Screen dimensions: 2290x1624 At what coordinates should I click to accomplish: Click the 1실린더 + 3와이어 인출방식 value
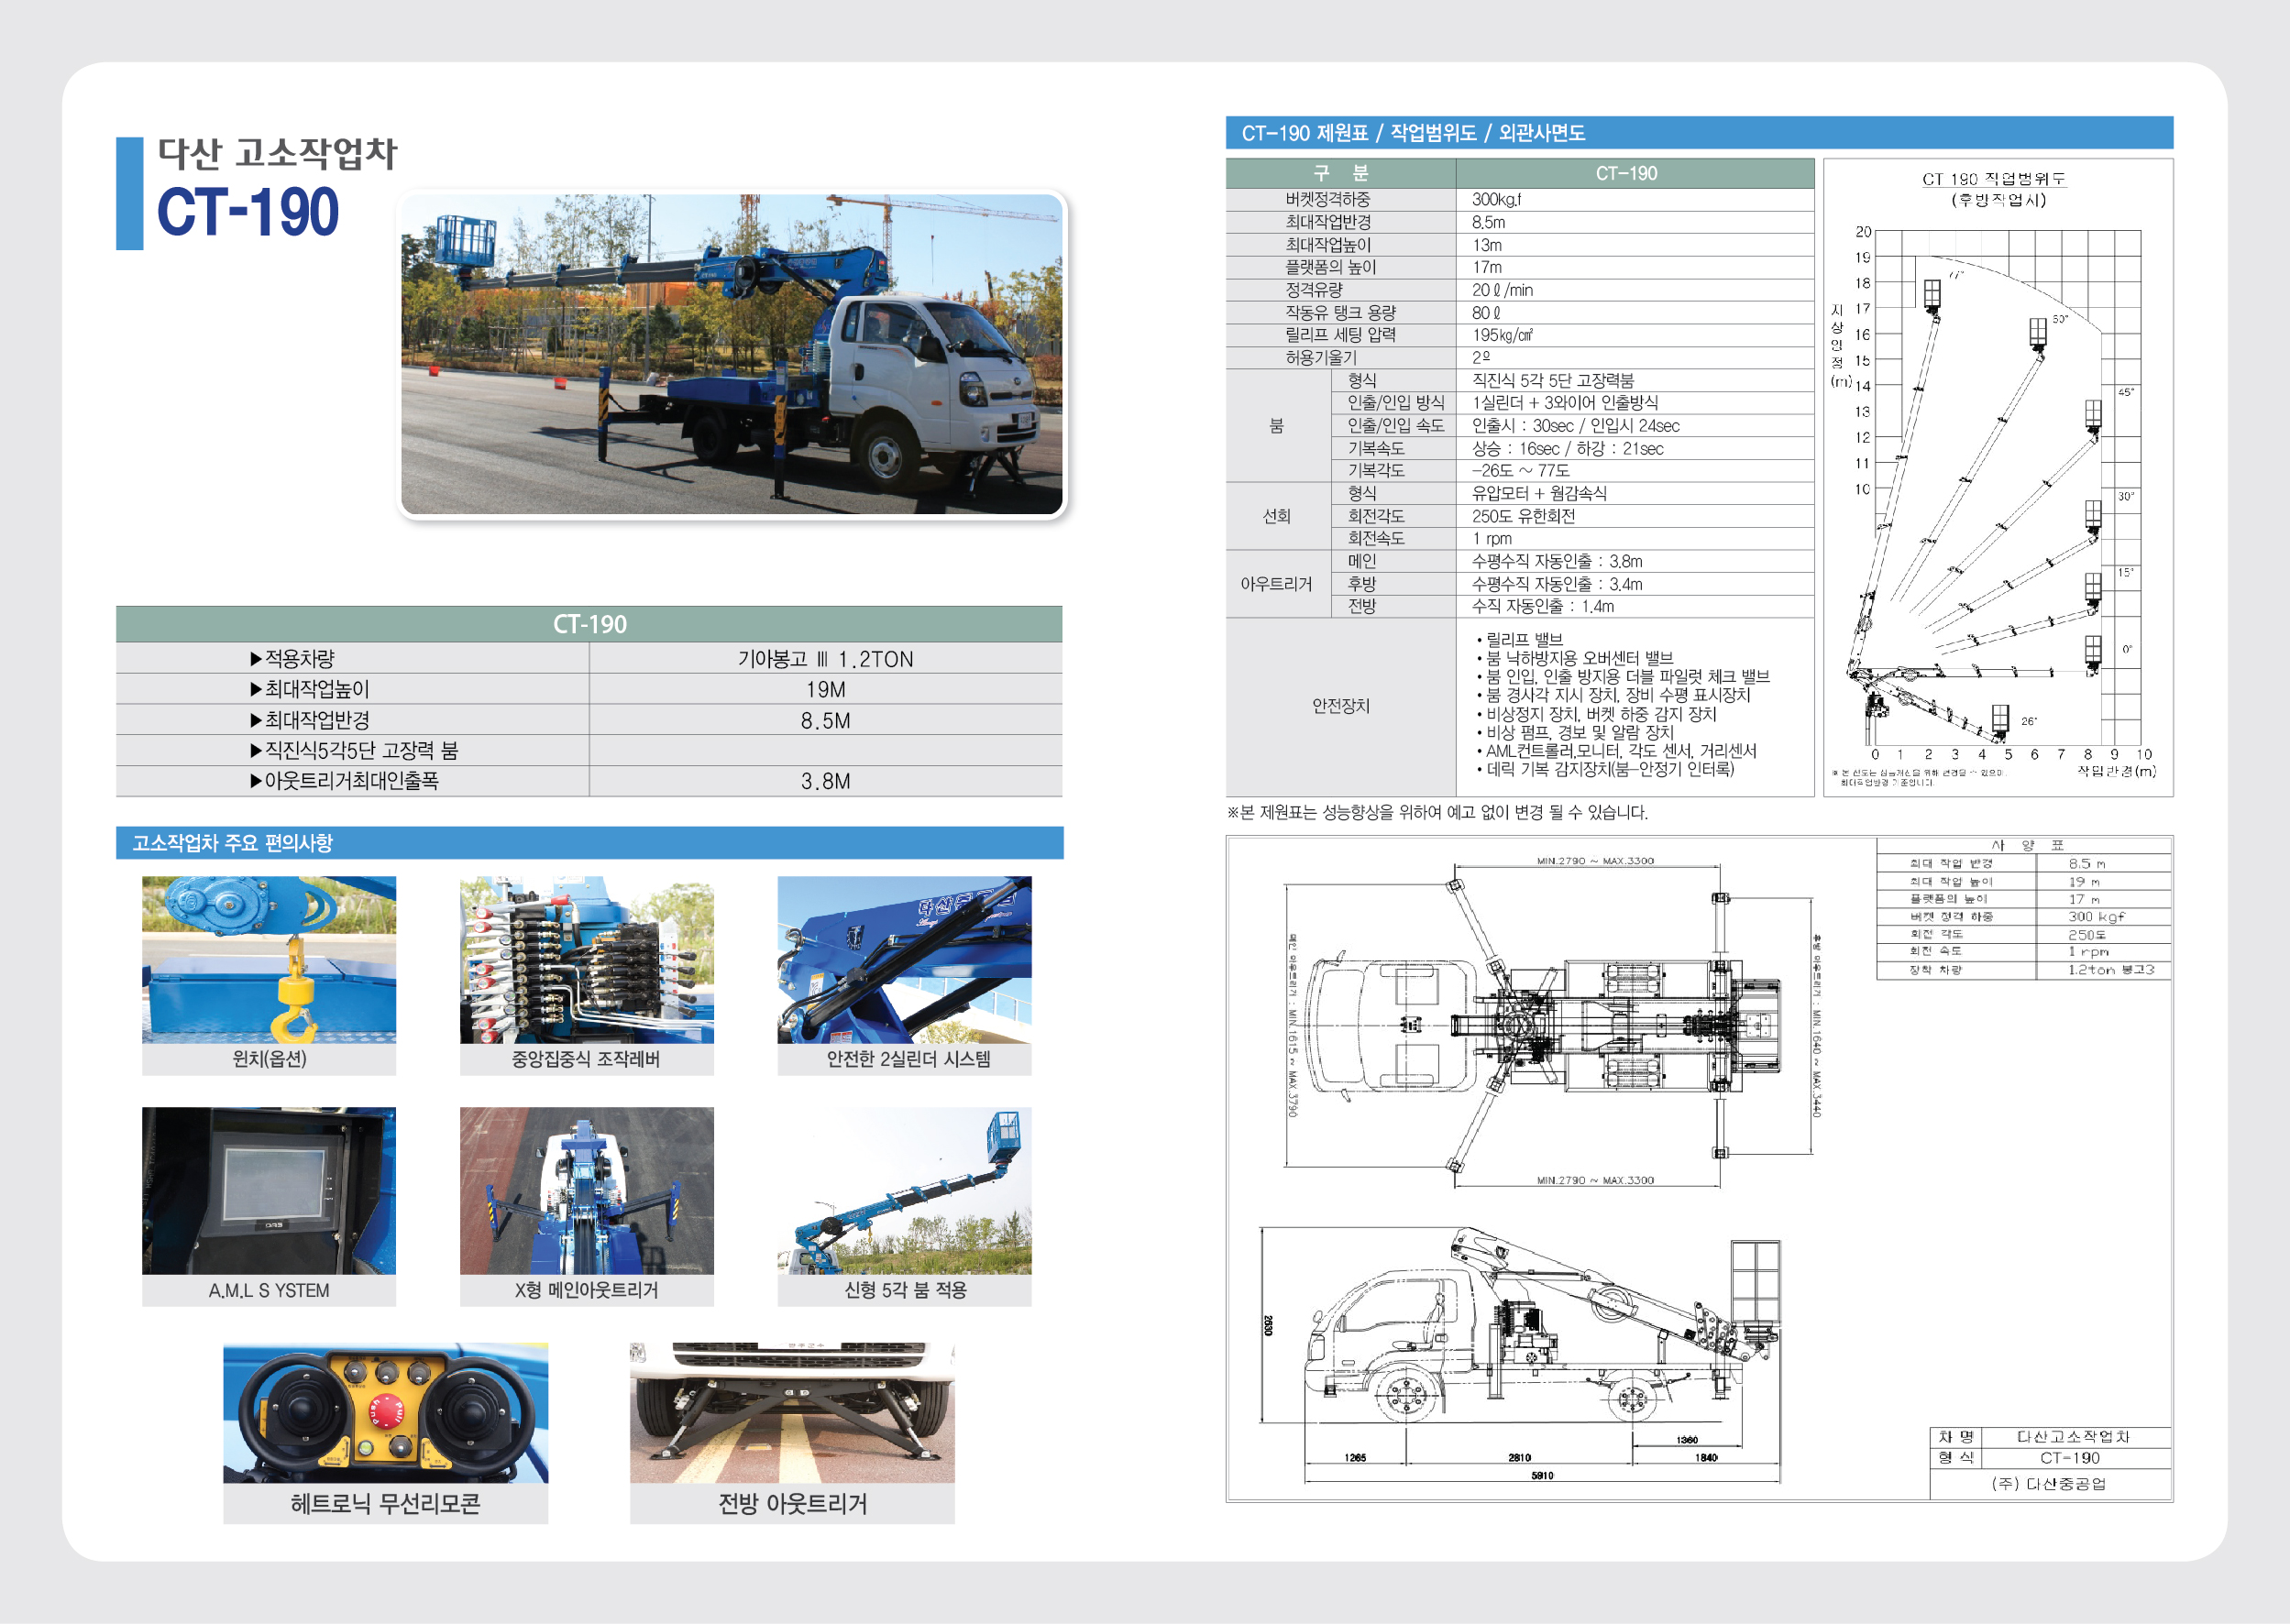click(1564, 402)
